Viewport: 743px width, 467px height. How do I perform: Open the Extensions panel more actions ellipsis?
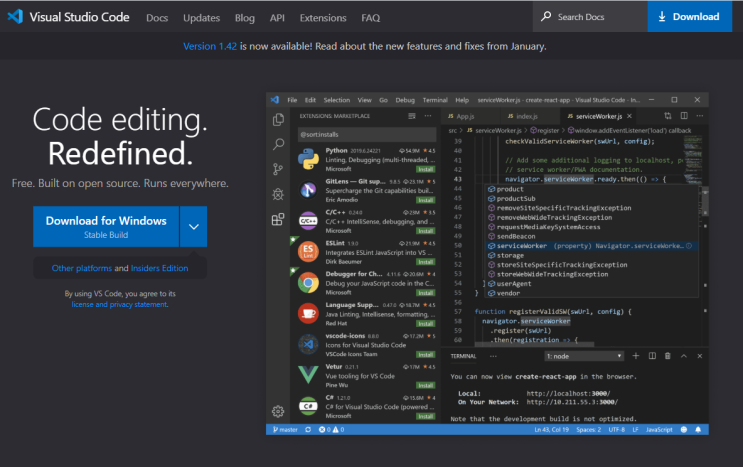click(428, 116)
